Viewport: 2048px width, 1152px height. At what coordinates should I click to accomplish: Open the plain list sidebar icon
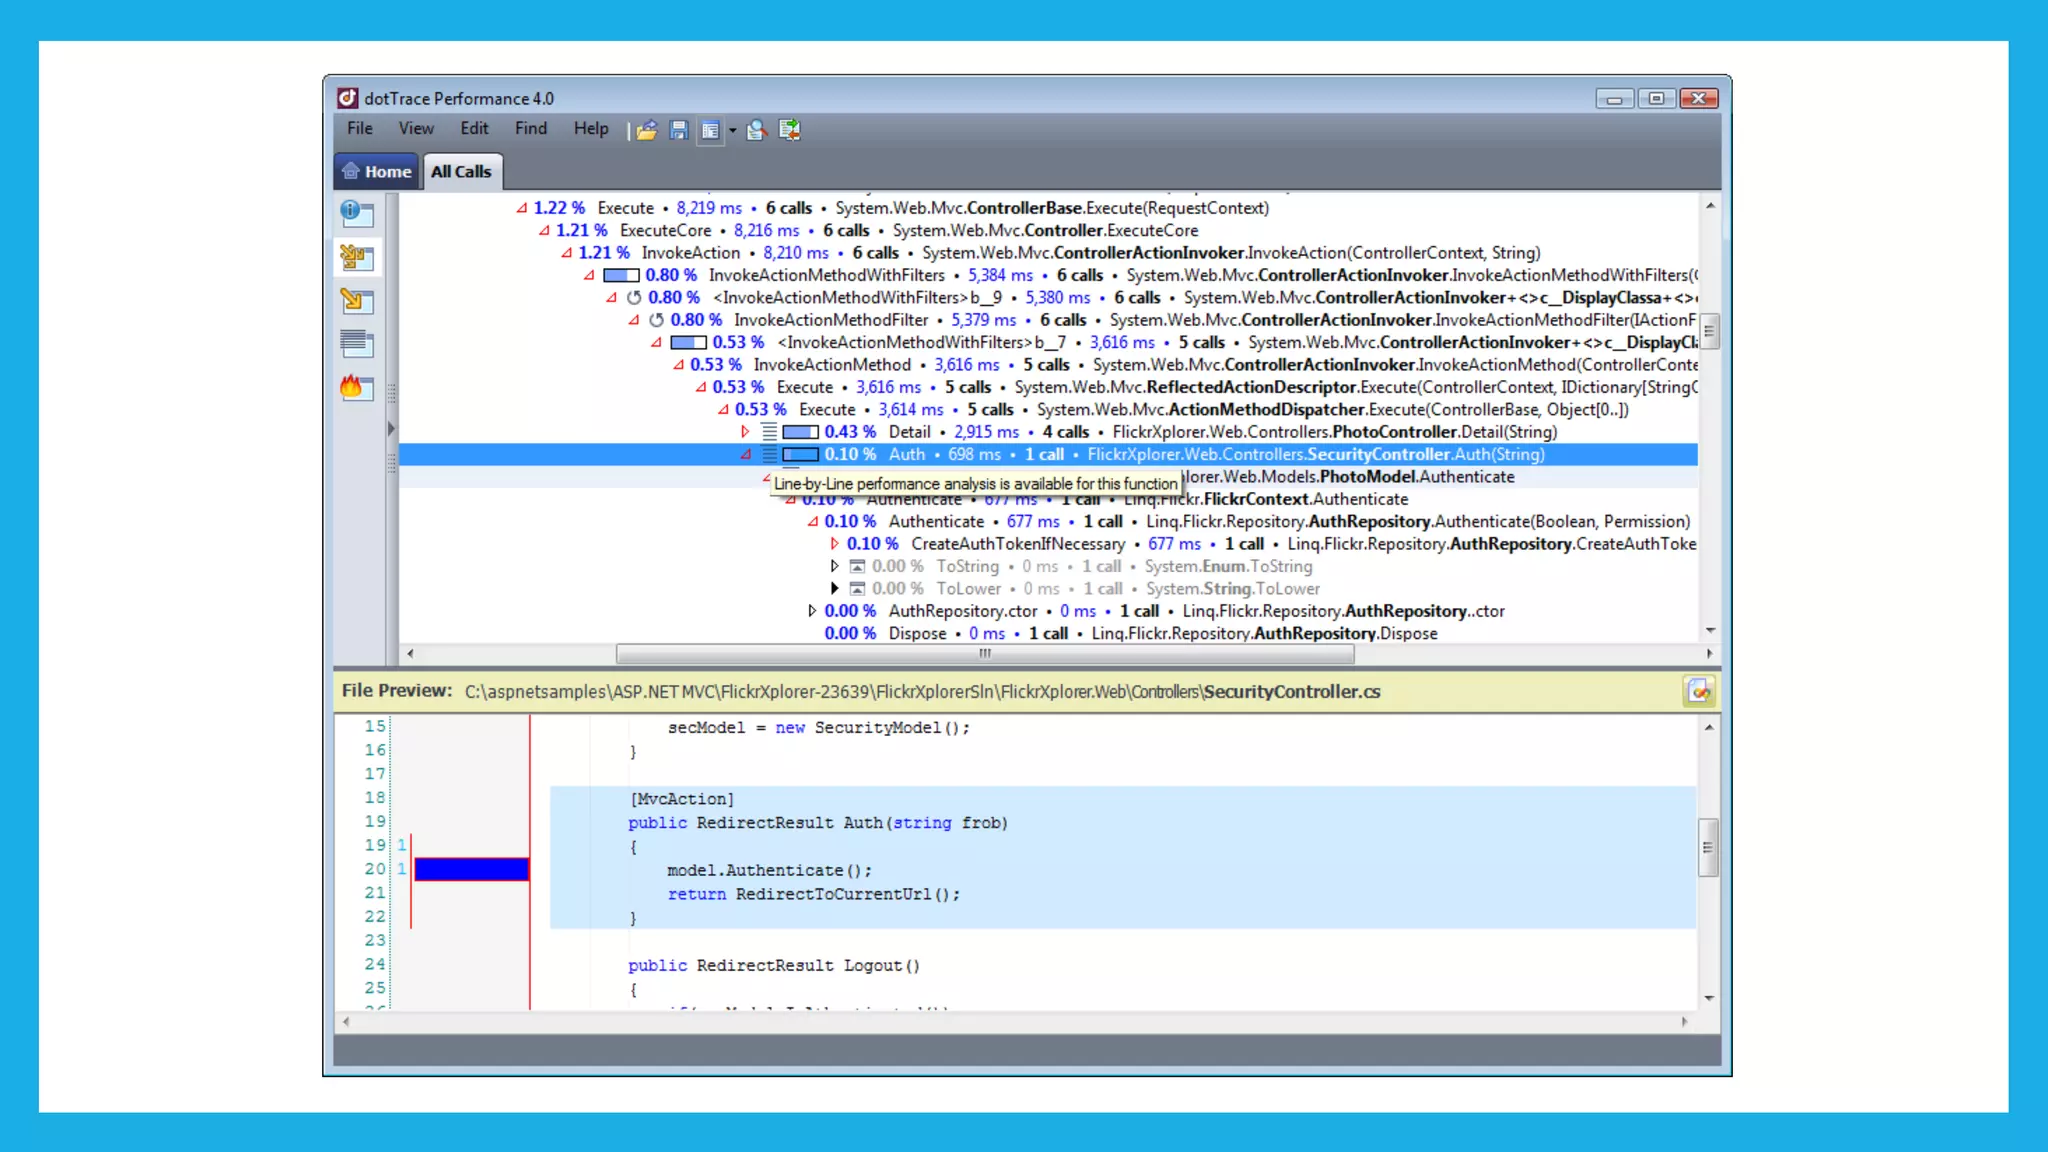356,344
